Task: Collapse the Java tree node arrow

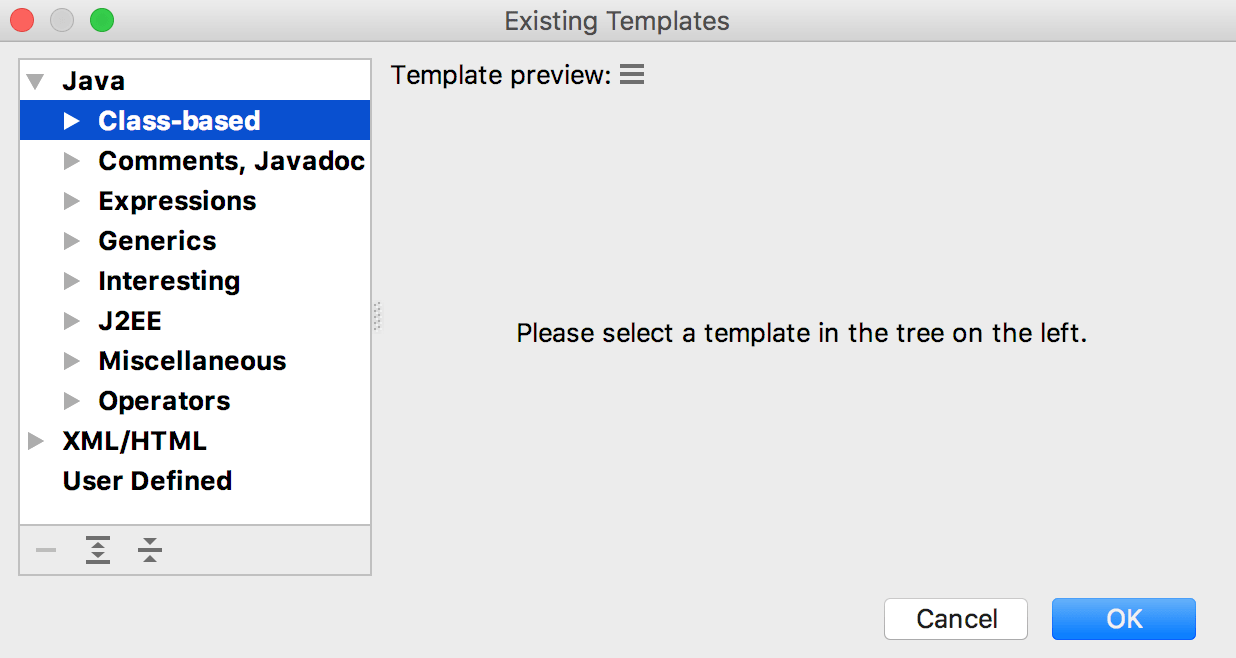Action: pyautogui.click(x=36, y=81)
